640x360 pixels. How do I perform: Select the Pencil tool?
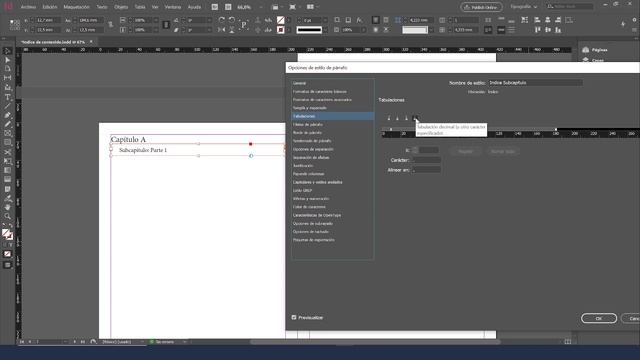tap(7, 124)
